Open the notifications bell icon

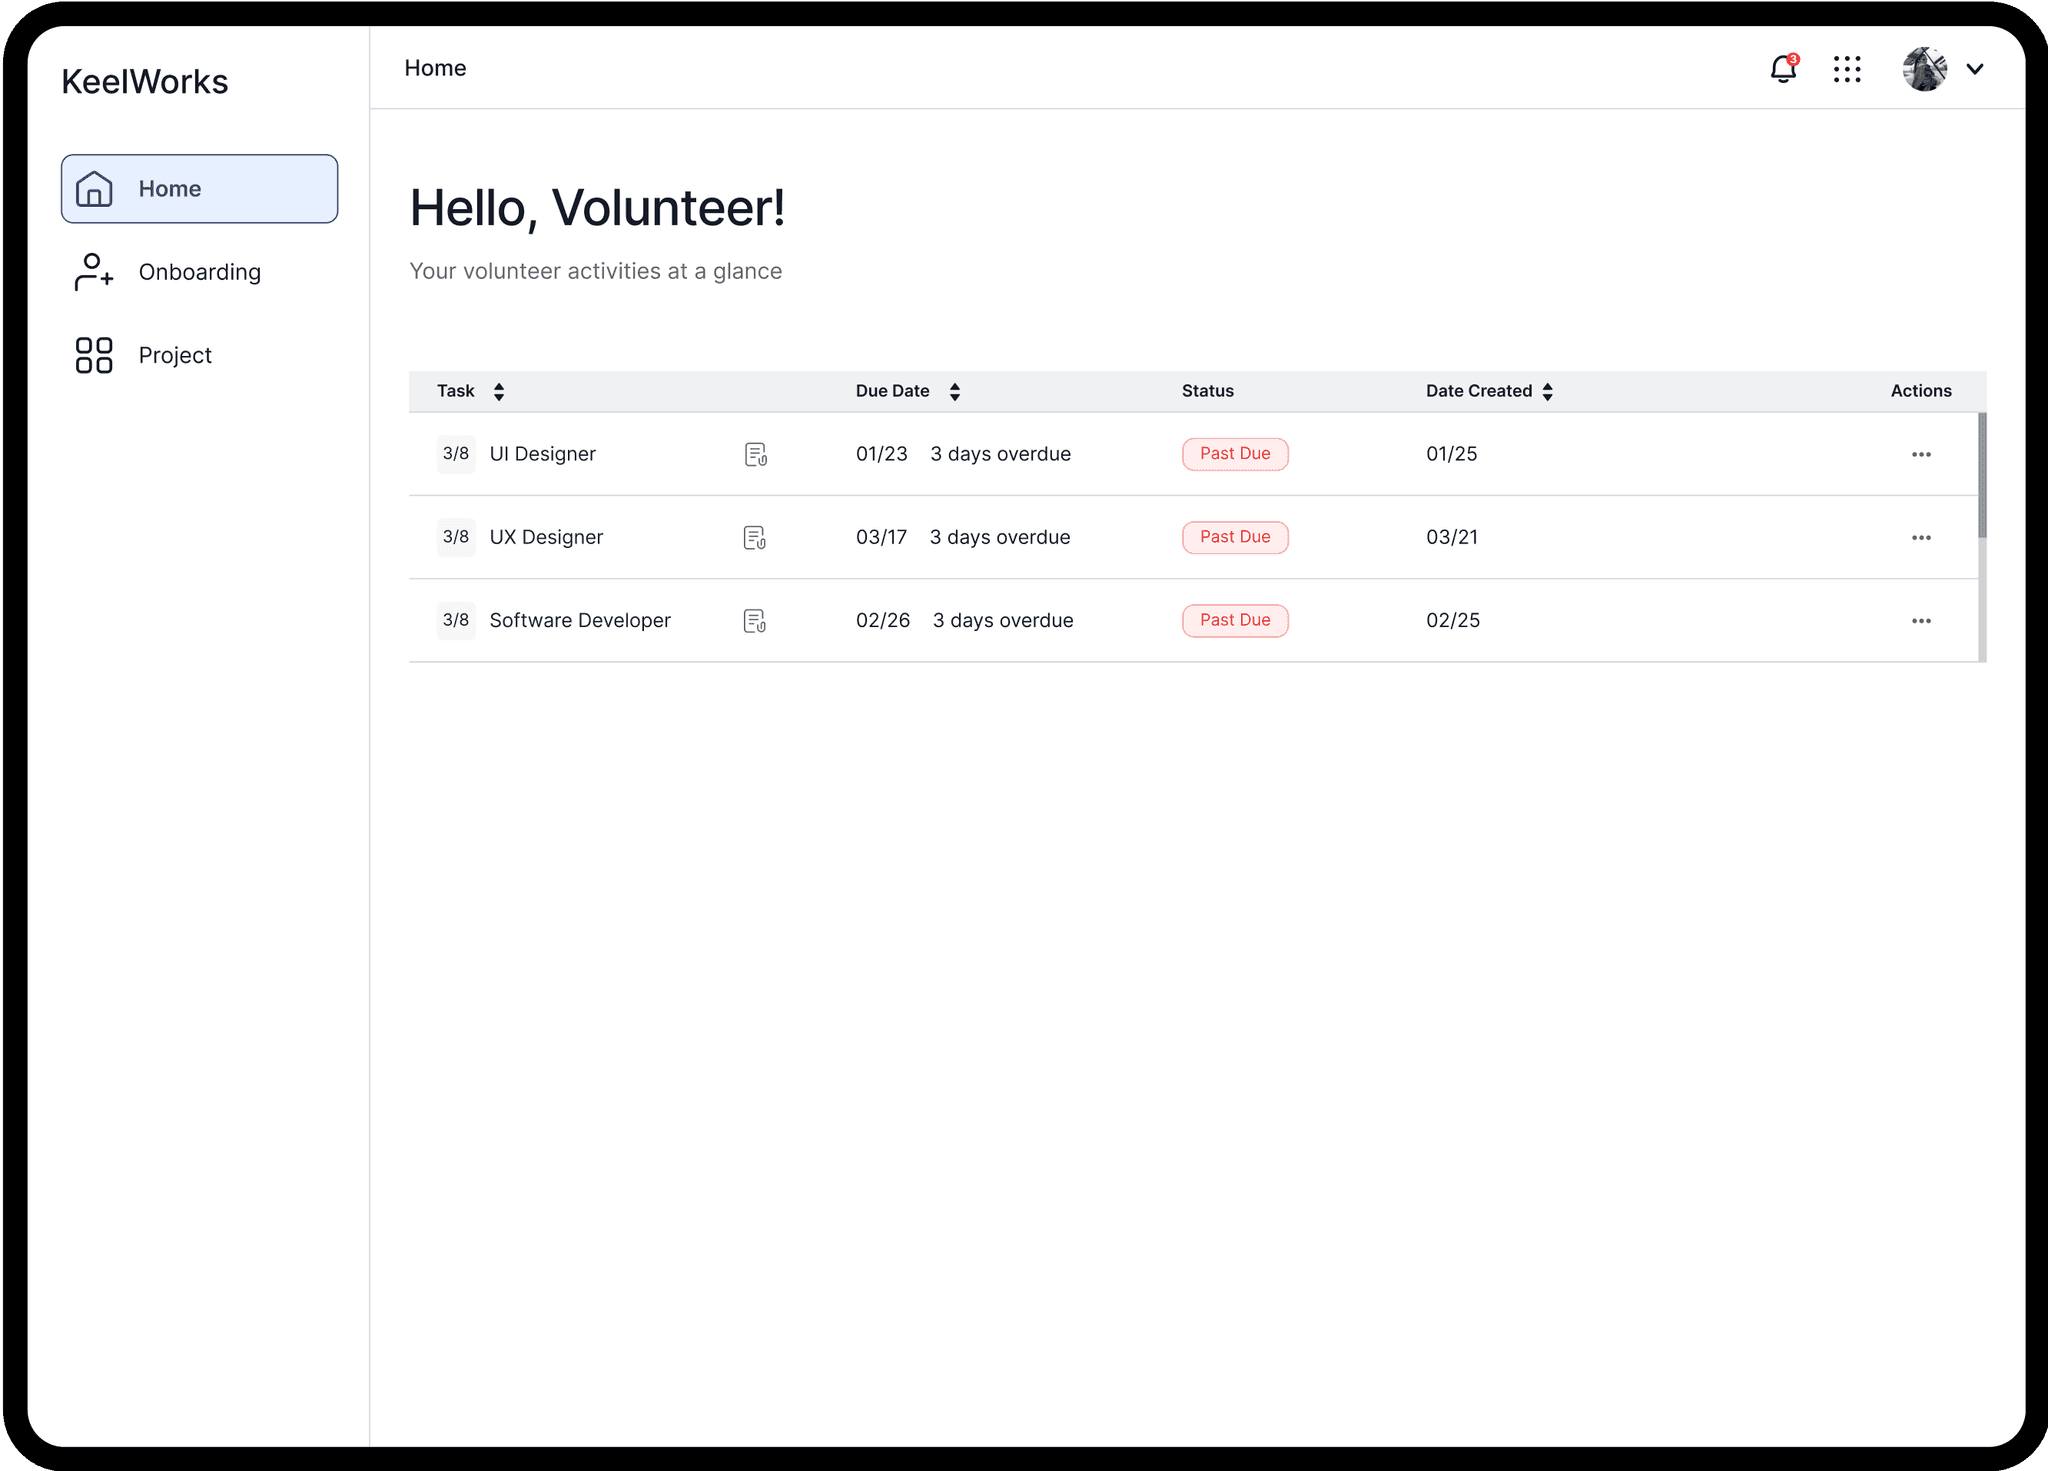(x=1783, y=69)
